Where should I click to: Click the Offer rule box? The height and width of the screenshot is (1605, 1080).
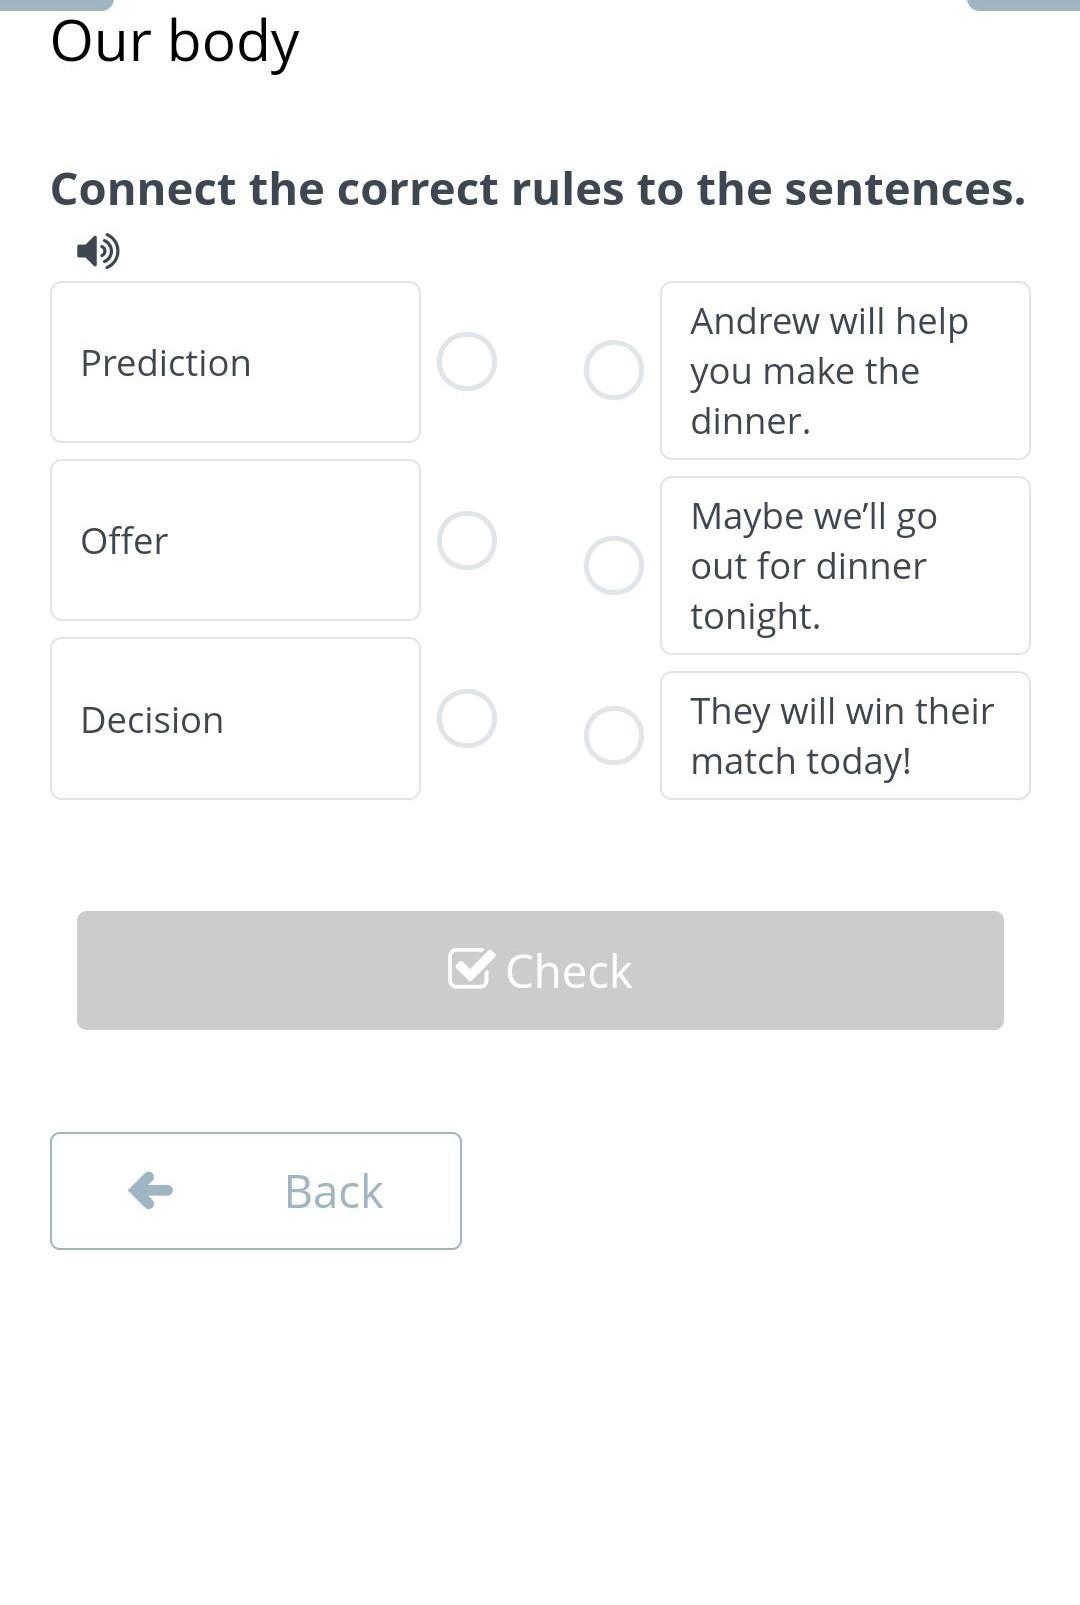click(235, 540)
